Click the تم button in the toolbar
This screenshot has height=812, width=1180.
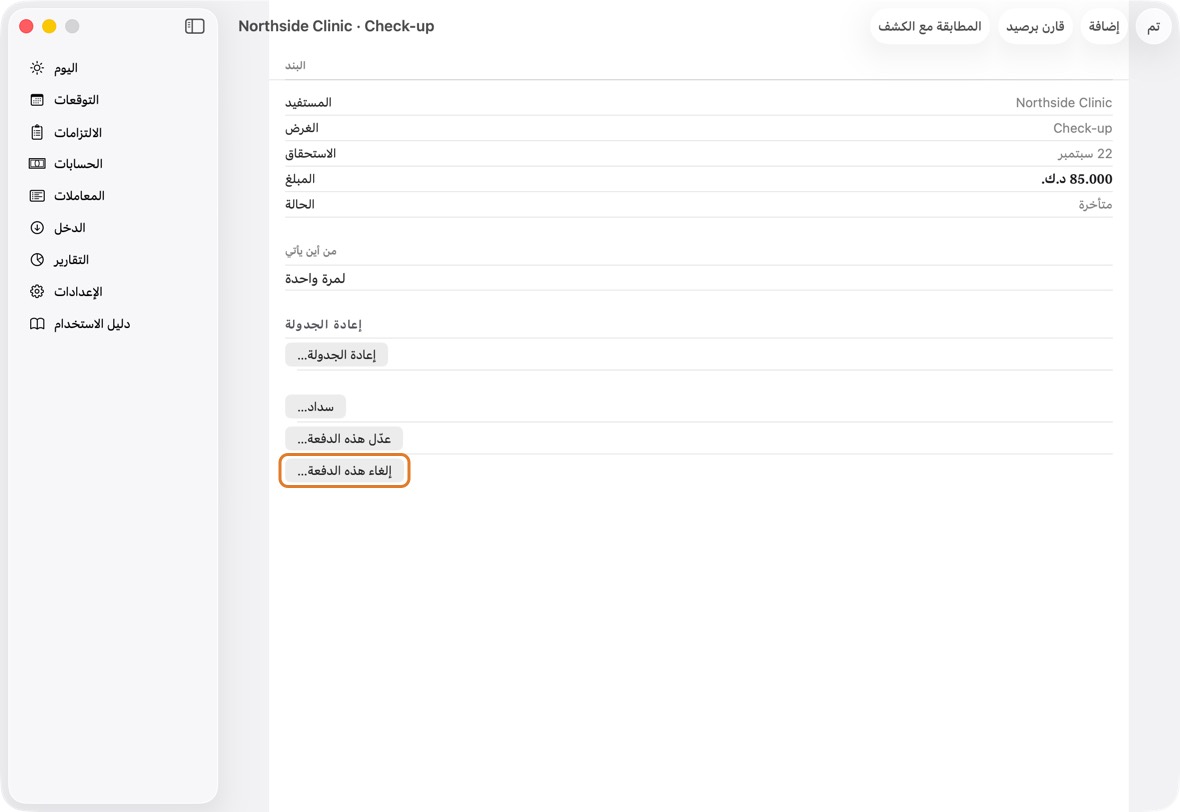pyautogui.click(x=1154, y=27)
